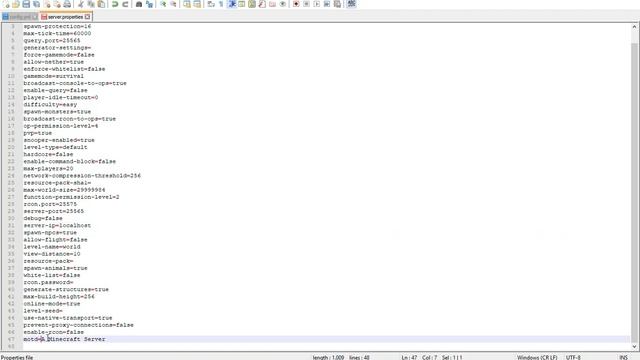
Task: Click the Zoom In magnifier icon
Action: click(163, 4)
